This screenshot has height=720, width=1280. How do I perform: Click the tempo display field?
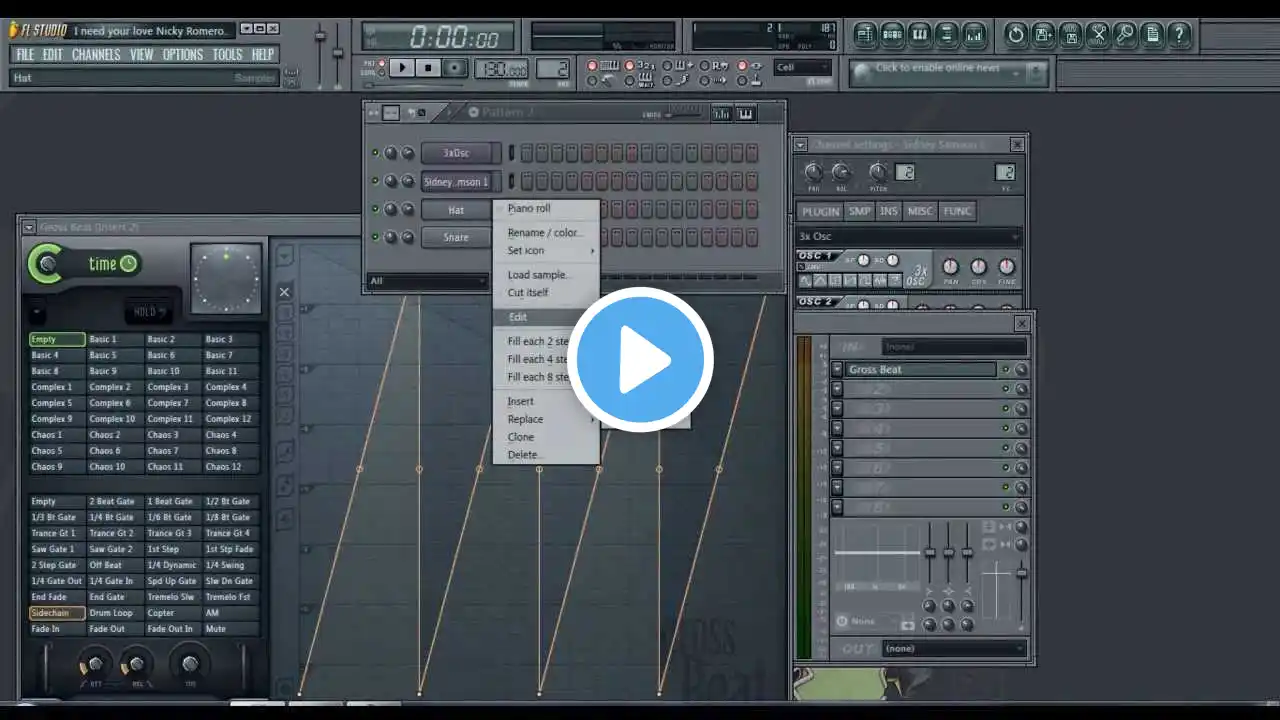pos(502,69)
